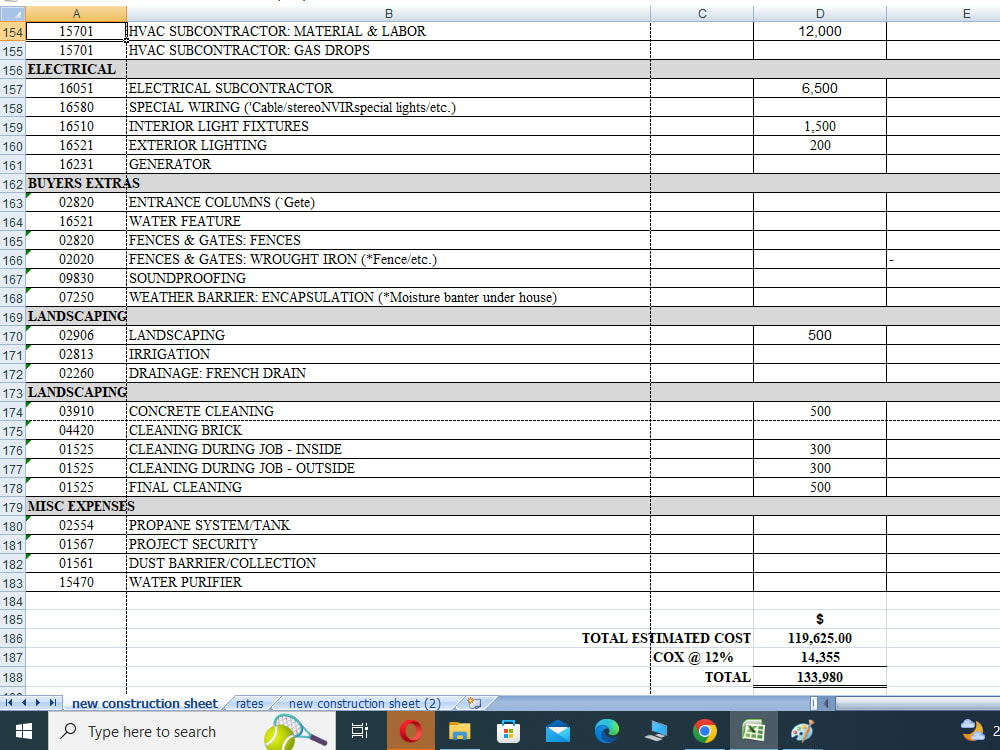The height and width of the screenshot is (750, 1000).
Task: Click the "WEATHER BARRIER: ENCAPSULATION" cell
Action: (388, 297)
